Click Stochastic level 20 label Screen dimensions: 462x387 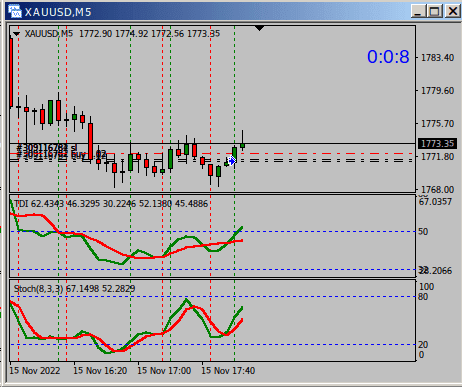tap(423, 345)
